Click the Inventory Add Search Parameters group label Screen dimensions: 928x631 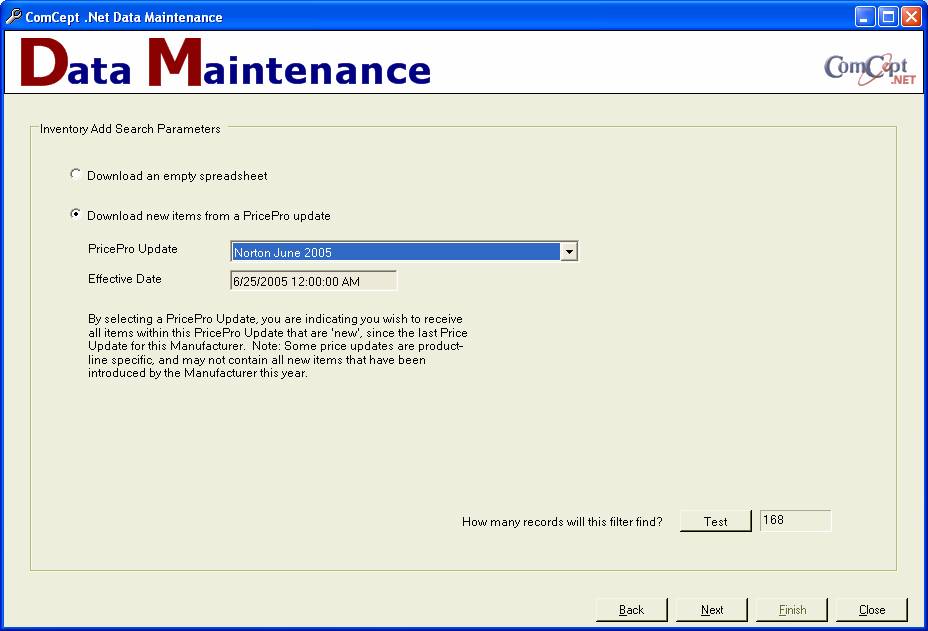(x=130, y=129)
